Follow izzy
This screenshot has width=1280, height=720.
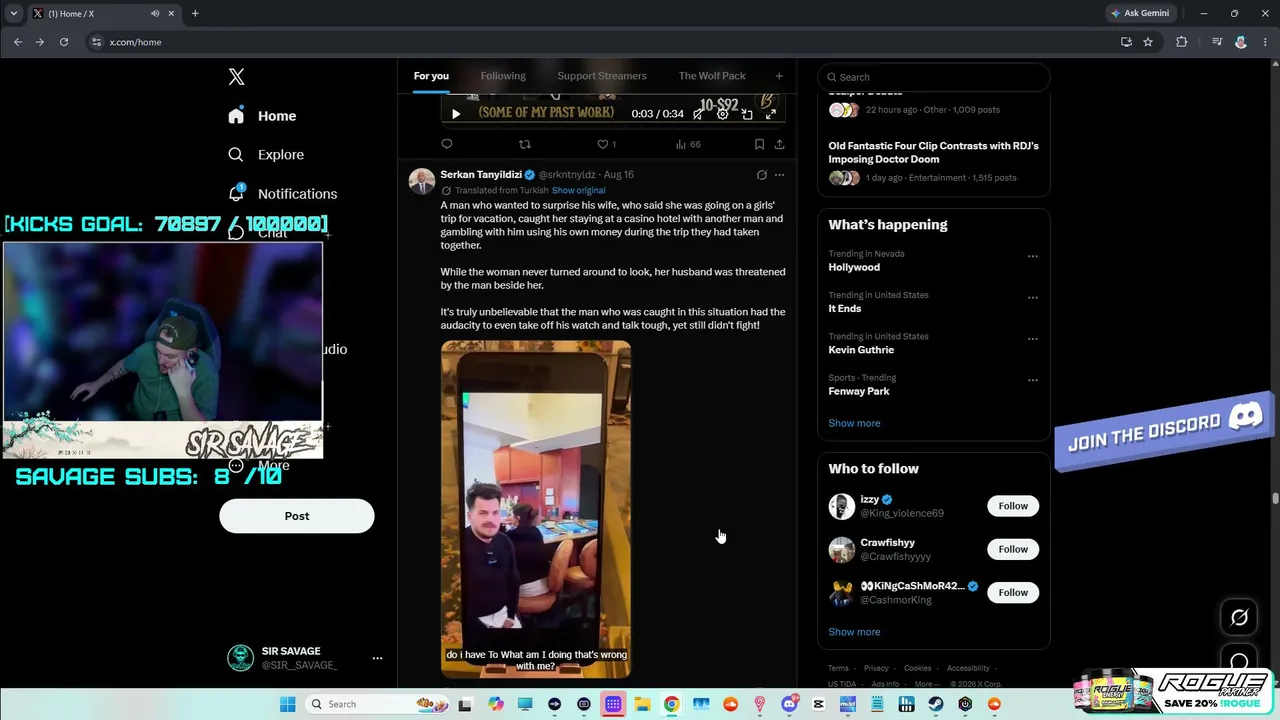(1013, 506)
